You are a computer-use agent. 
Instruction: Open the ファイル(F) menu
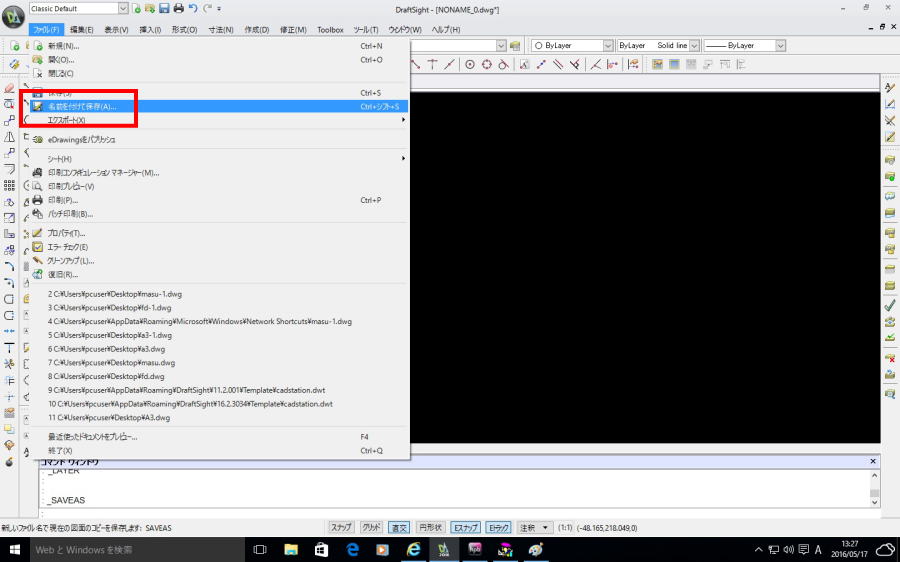tap(46, 29)
